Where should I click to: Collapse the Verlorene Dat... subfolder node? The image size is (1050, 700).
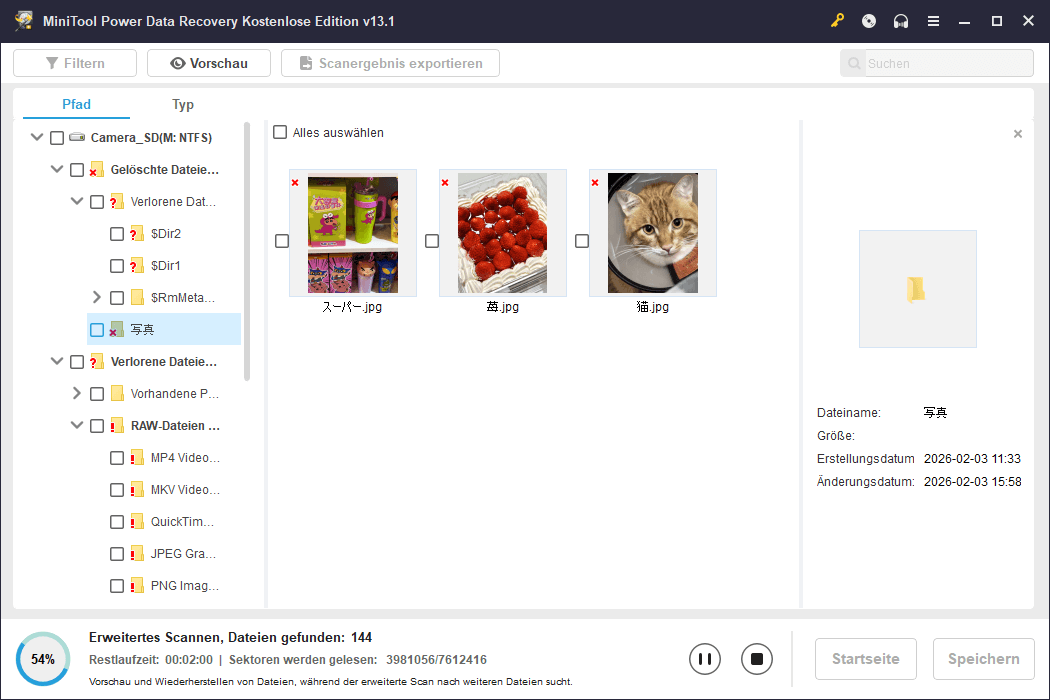coord(77,201)
